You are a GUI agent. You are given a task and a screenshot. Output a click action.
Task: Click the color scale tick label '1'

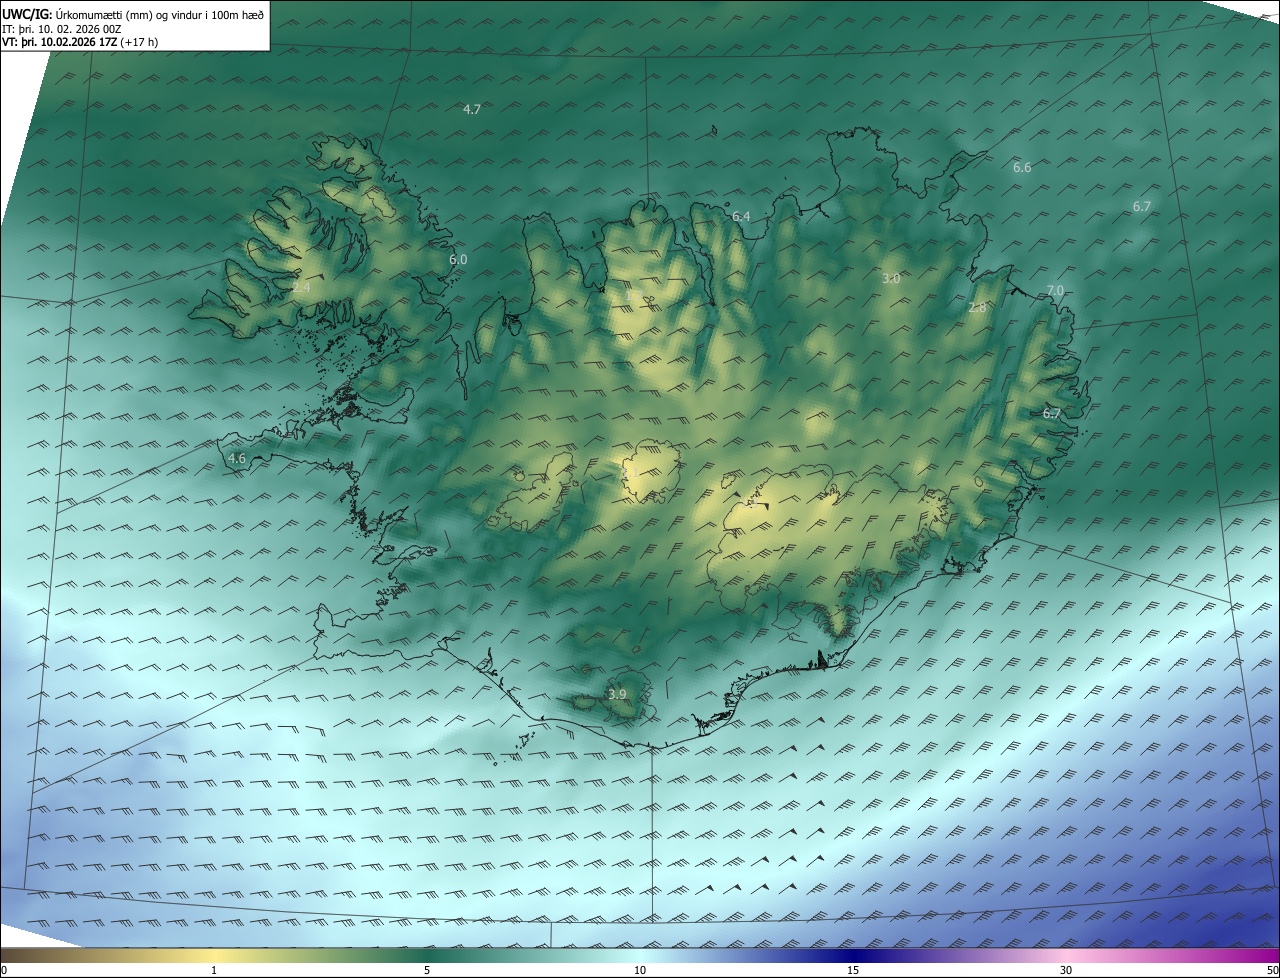click(214, 970)
